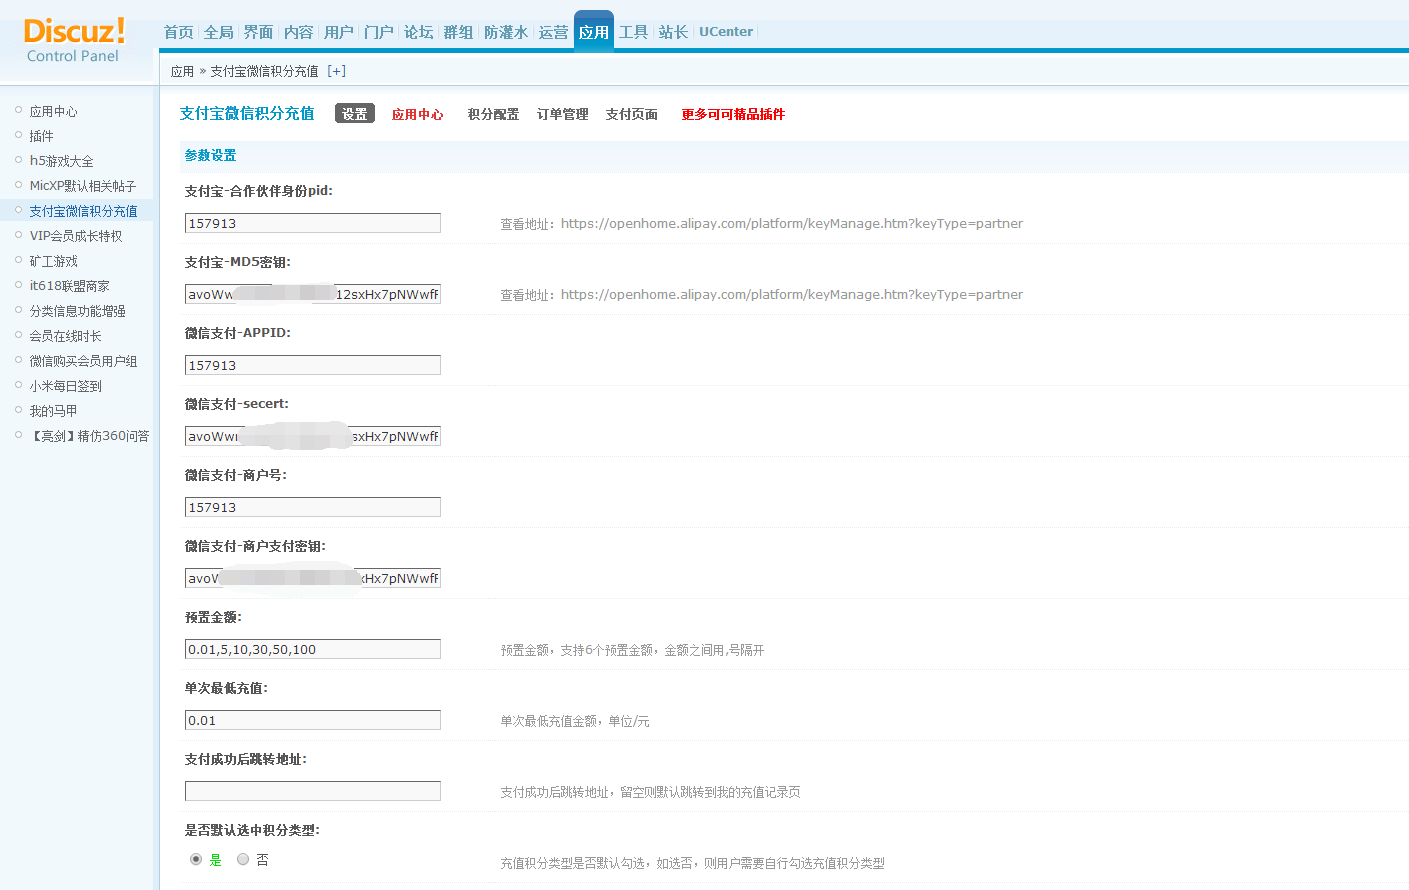Open MicXP默认相关帖子 in the sidebar
Screen dimensions: 1409x890
83,186
